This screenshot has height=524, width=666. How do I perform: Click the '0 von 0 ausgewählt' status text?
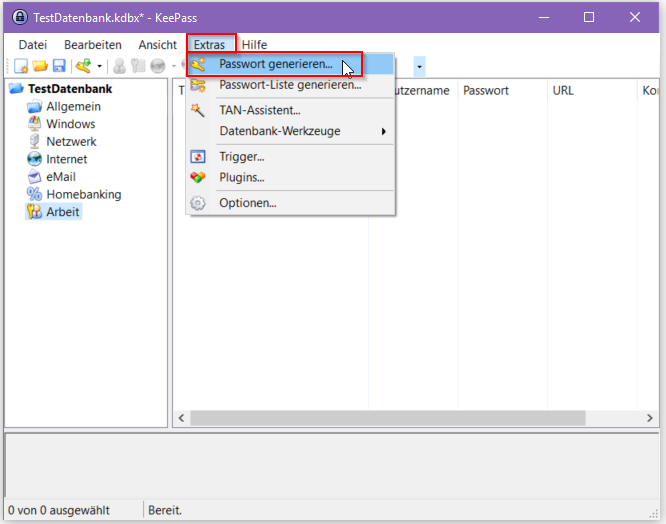[x=59, y=510]
